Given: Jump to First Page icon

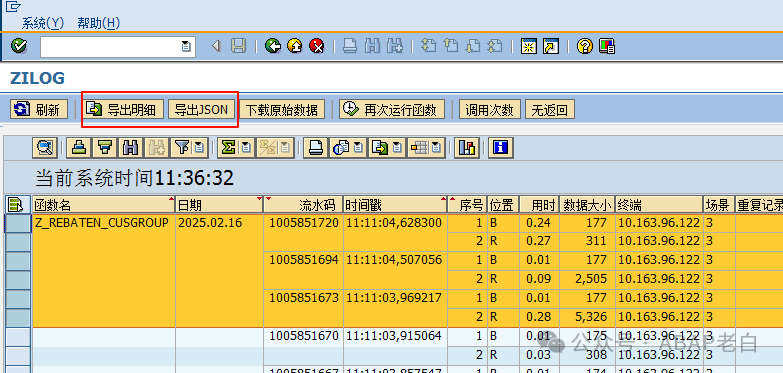Looking at the screenshot, I should (x=428, y=46).
